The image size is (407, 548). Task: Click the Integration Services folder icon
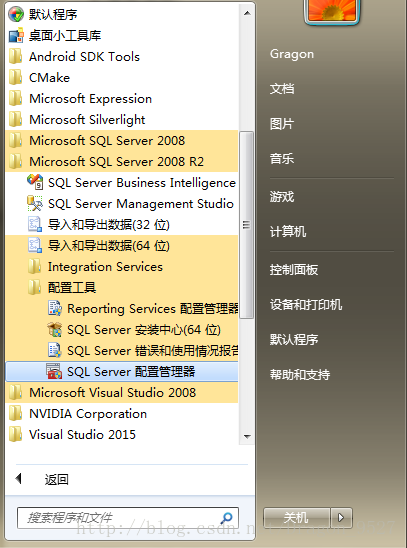pyautogui.click(x=34, y=266)
